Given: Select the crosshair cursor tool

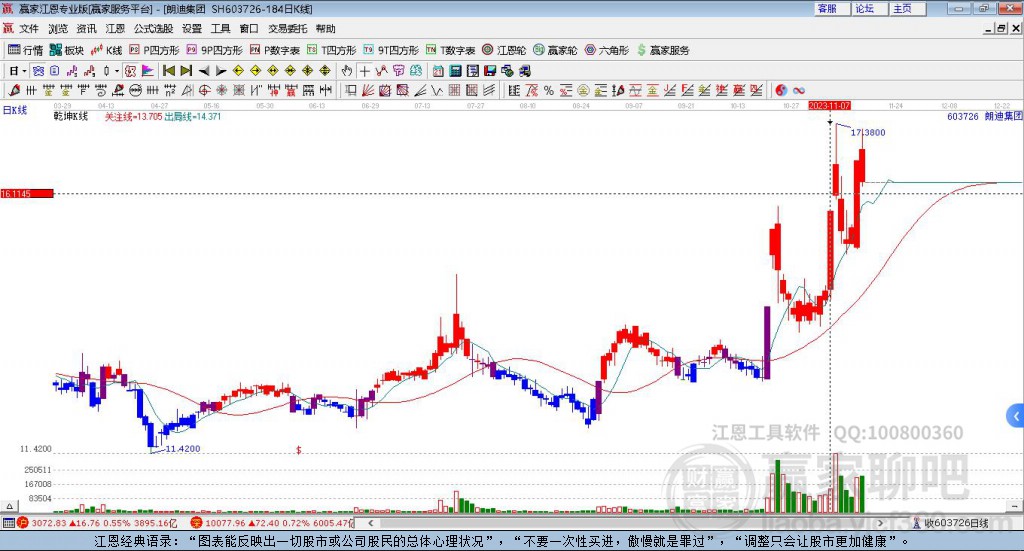Looking at the screenshot, I should [364, 71].
